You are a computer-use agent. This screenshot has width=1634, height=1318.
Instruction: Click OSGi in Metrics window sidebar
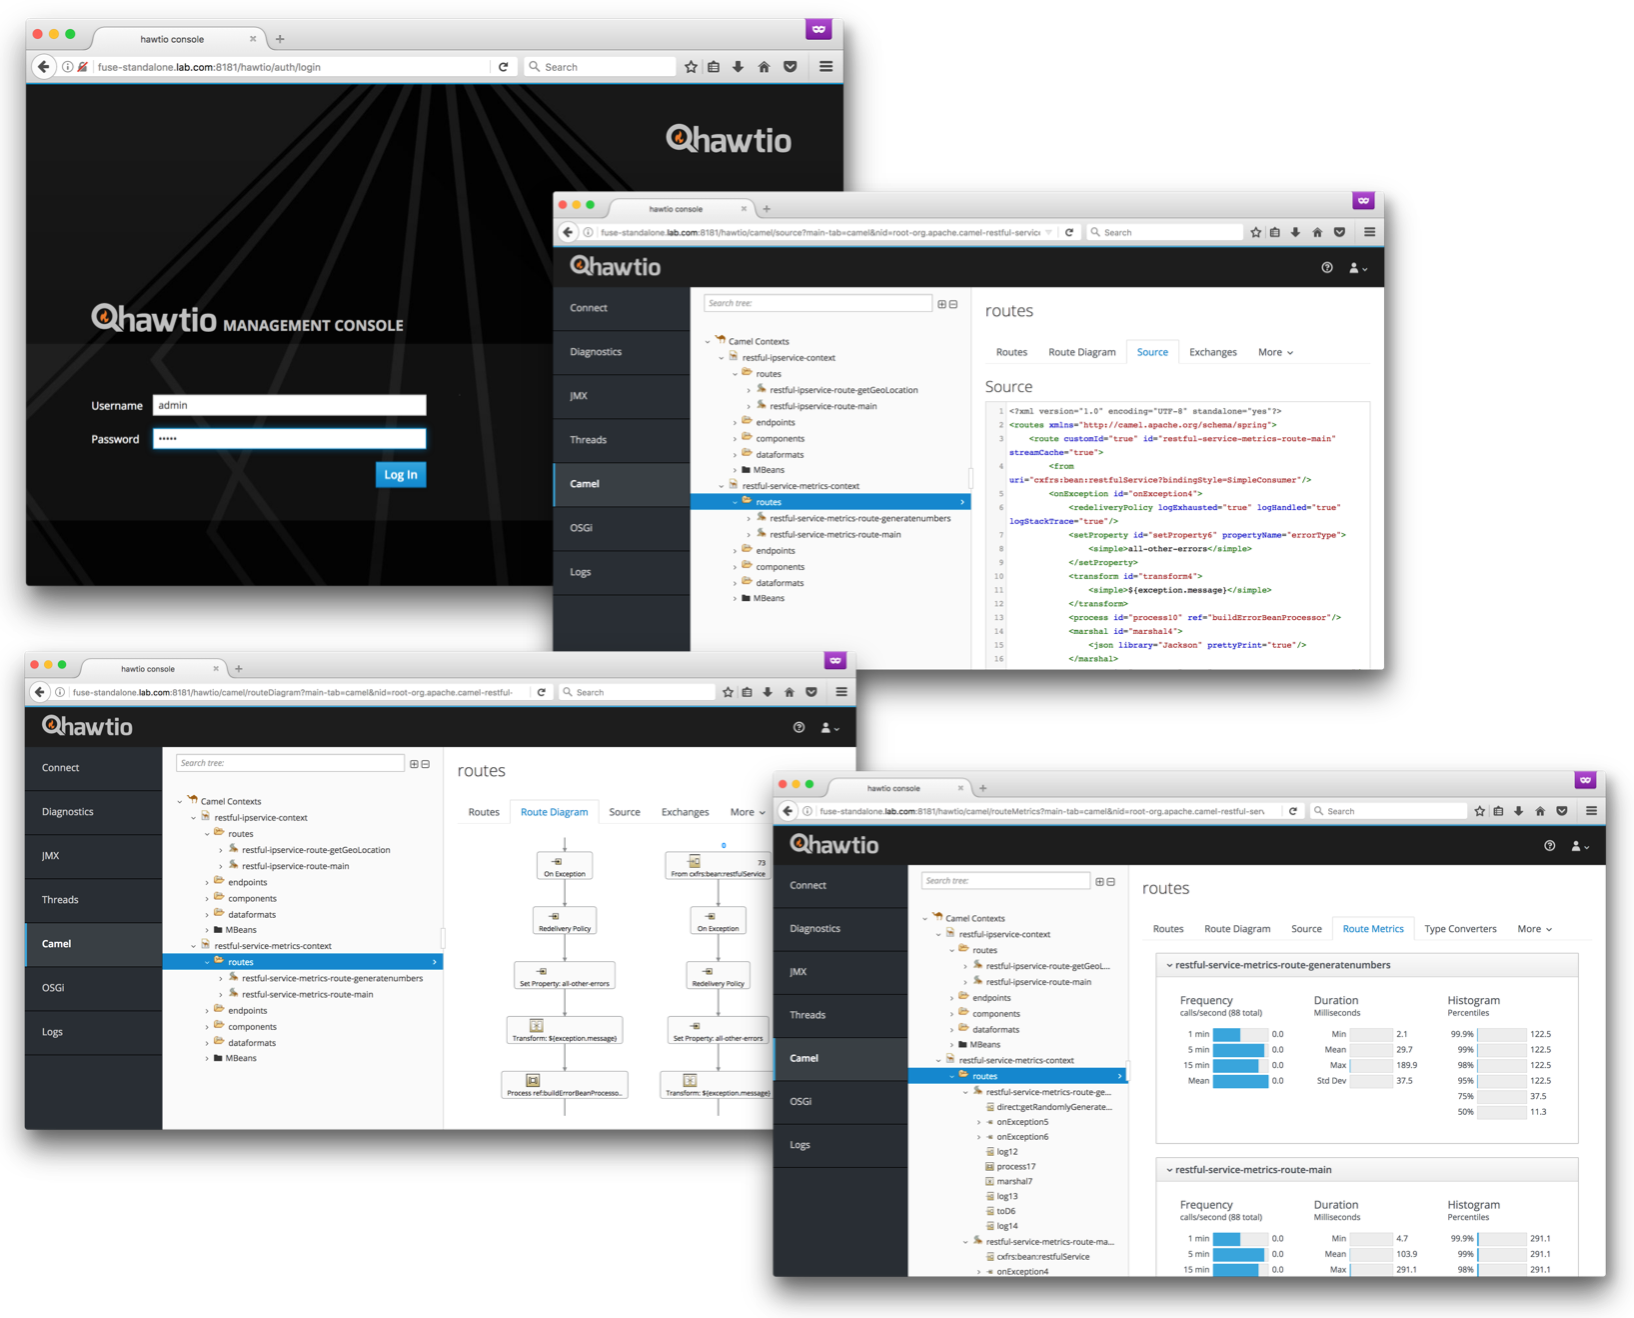(841, 1102)
